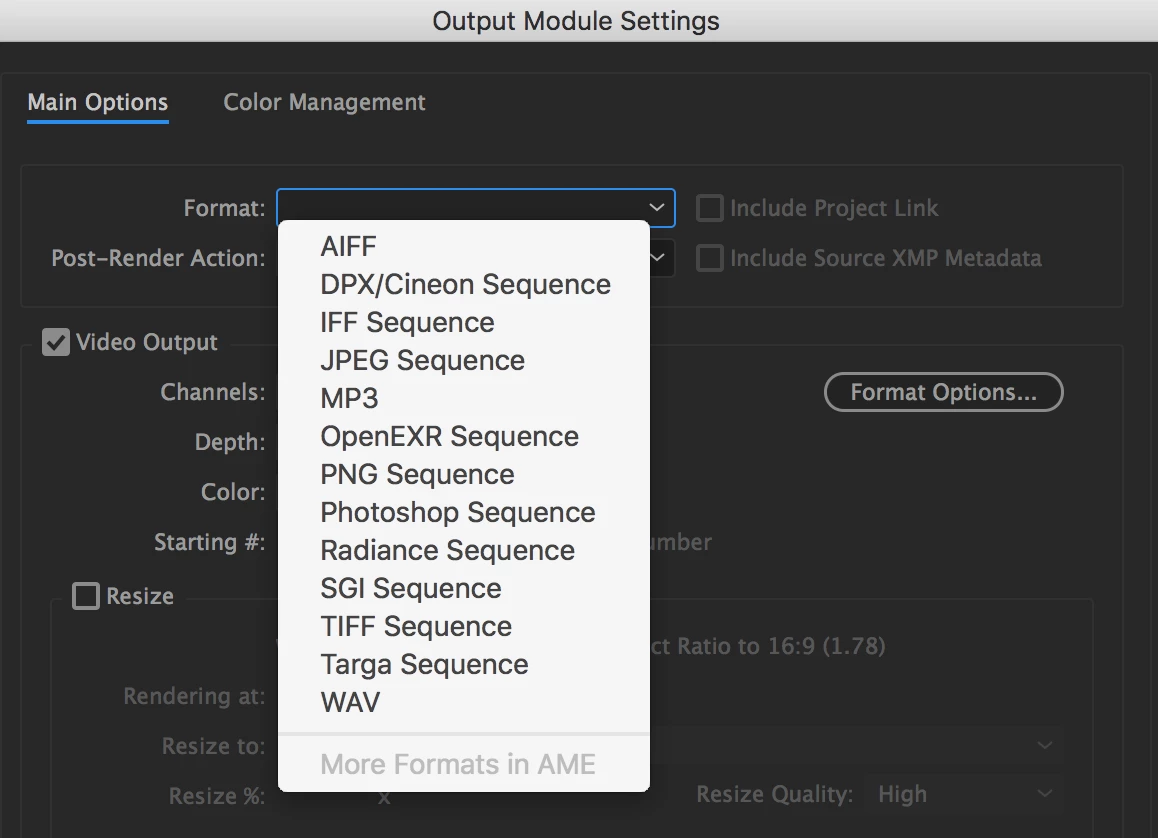Pick PNG Sequence from the list
1158x838 pixels.
[x=417, y=474]
